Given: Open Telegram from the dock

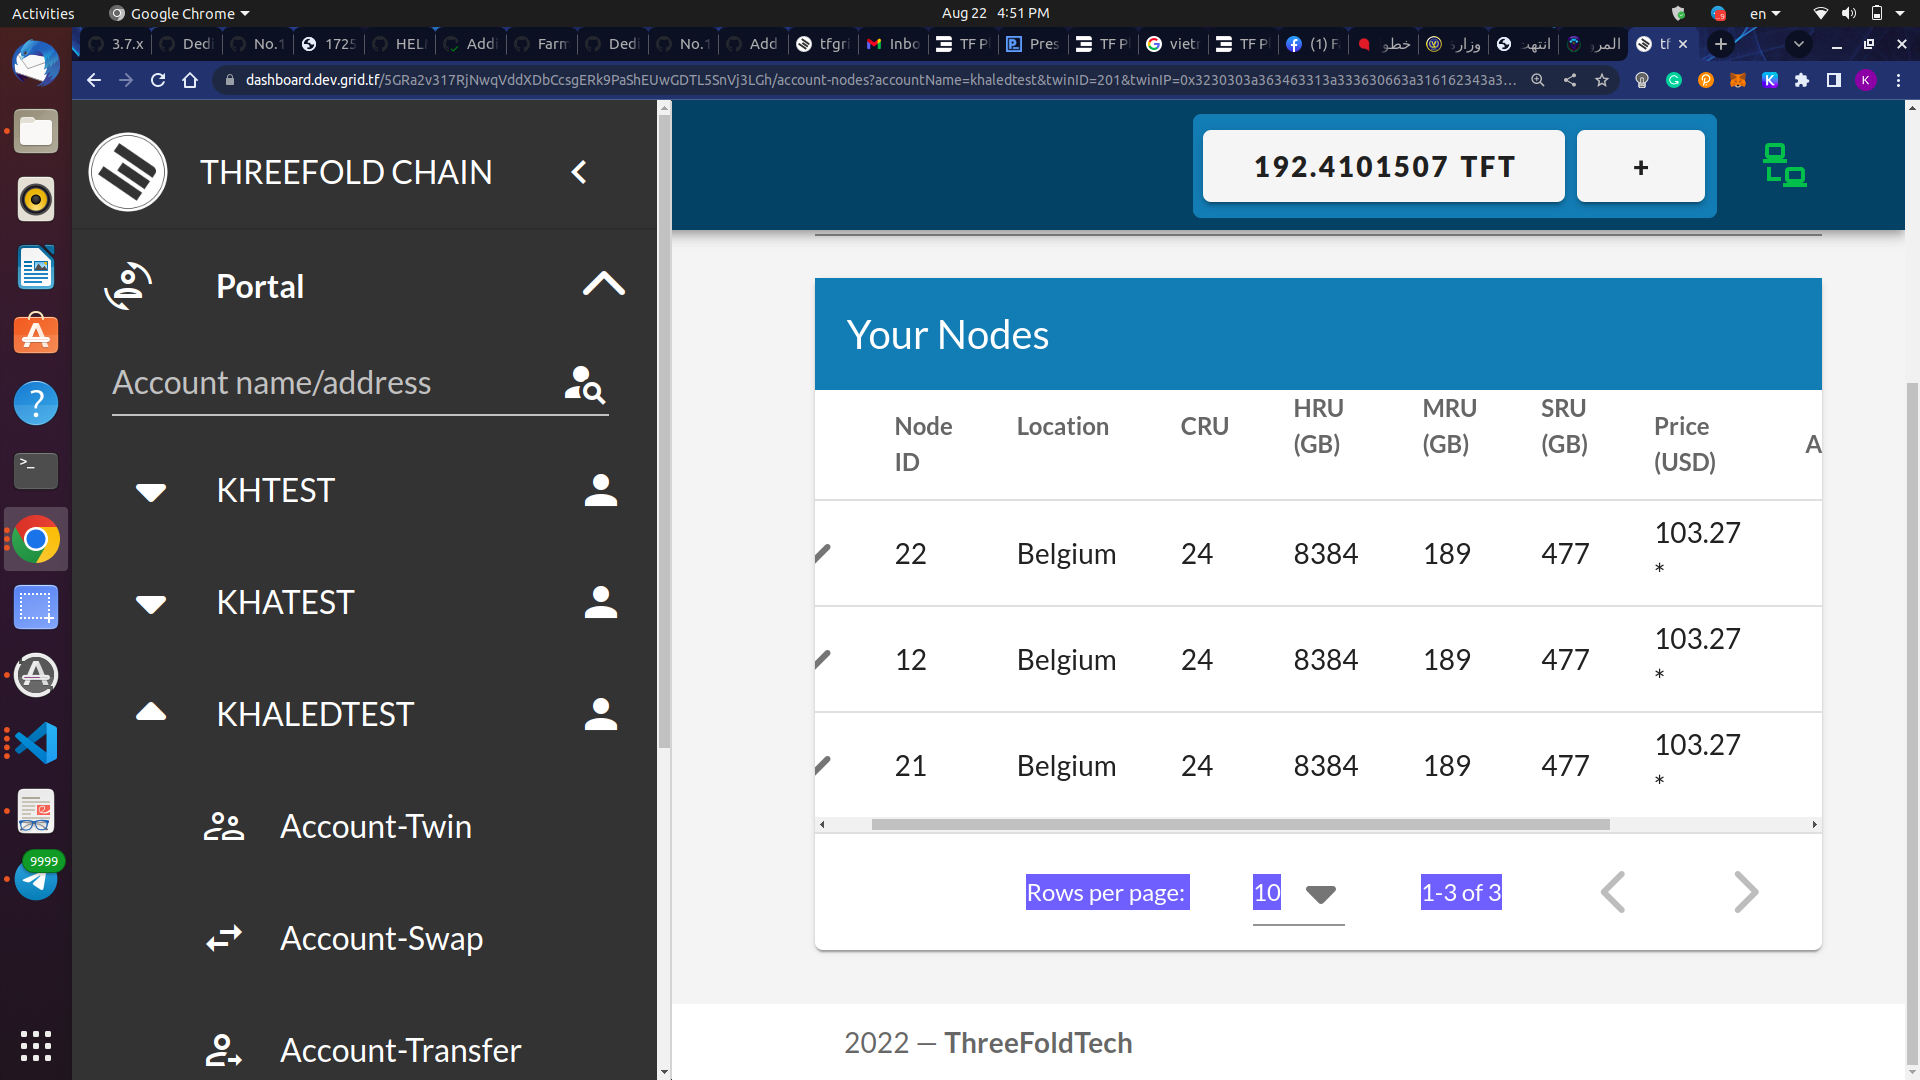Looking at the screenshot, I should point(35,878).
